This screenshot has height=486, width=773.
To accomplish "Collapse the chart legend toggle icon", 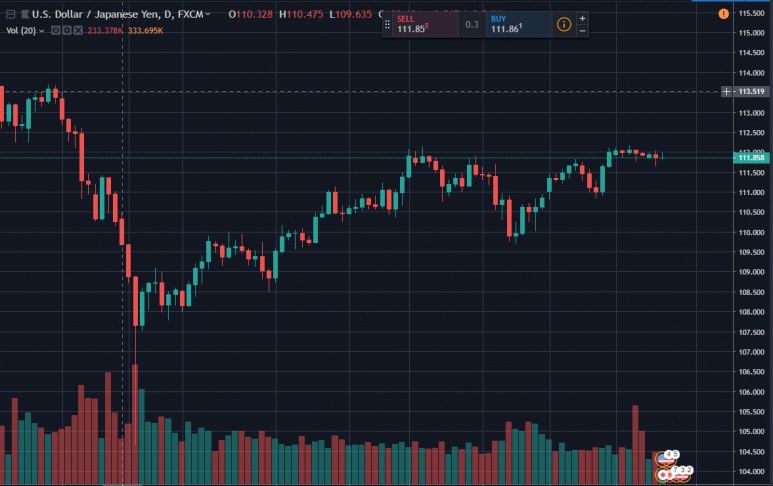I will 10,14.
